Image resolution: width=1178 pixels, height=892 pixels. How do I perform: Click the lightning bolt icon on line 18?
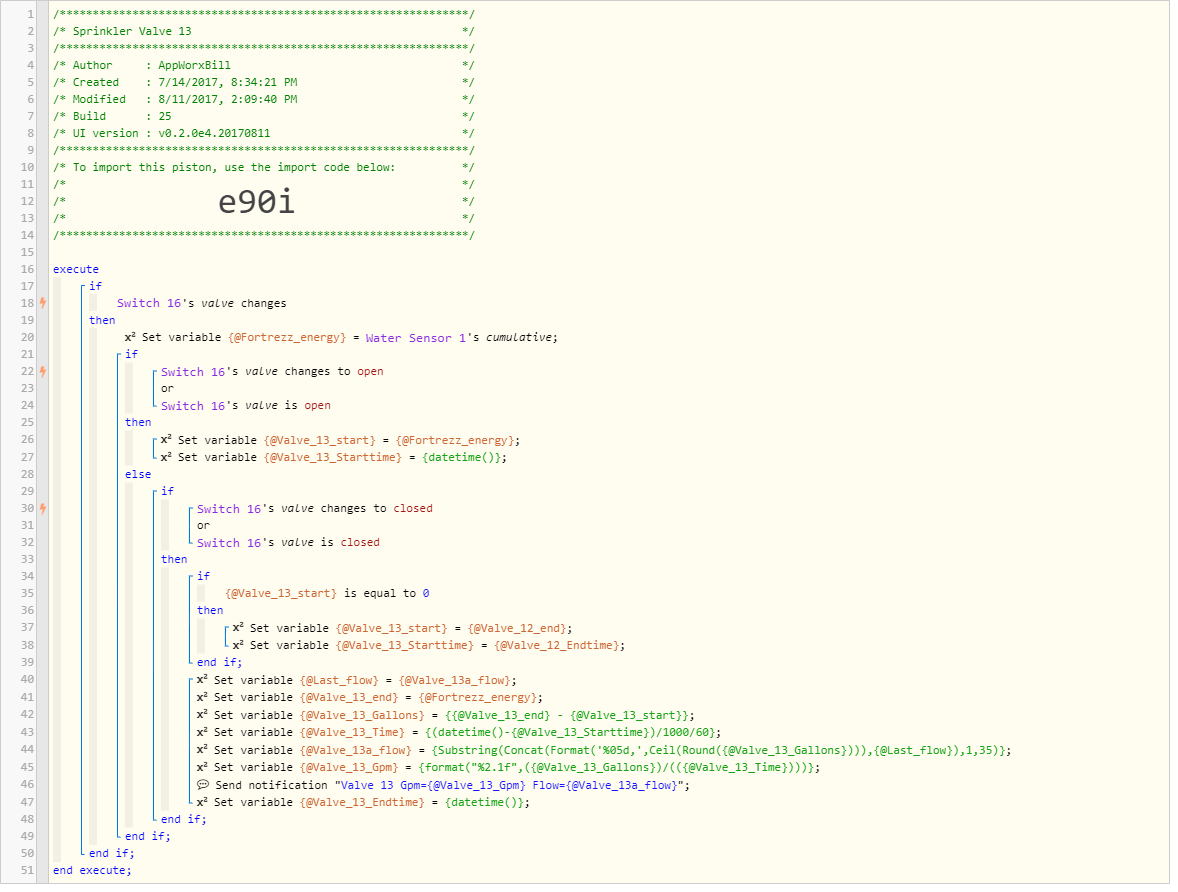pos(43,303)
